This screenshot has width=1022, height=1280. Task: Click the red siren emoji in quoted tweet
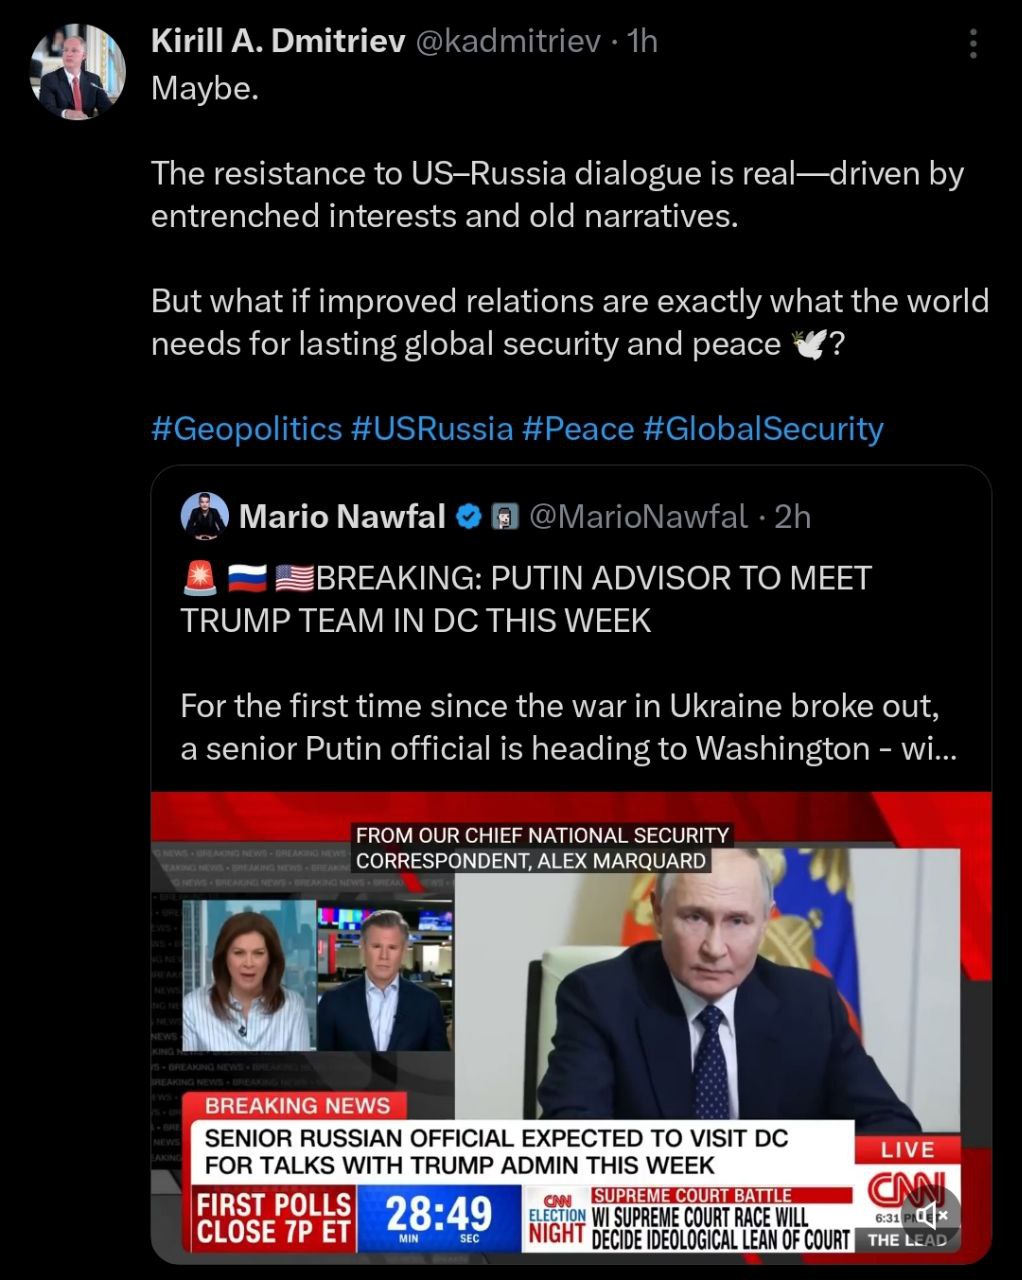click(198, 579)
